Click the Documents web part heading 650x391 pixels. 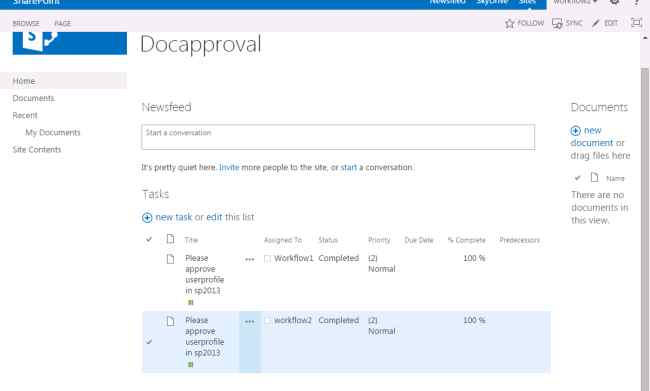599,107
